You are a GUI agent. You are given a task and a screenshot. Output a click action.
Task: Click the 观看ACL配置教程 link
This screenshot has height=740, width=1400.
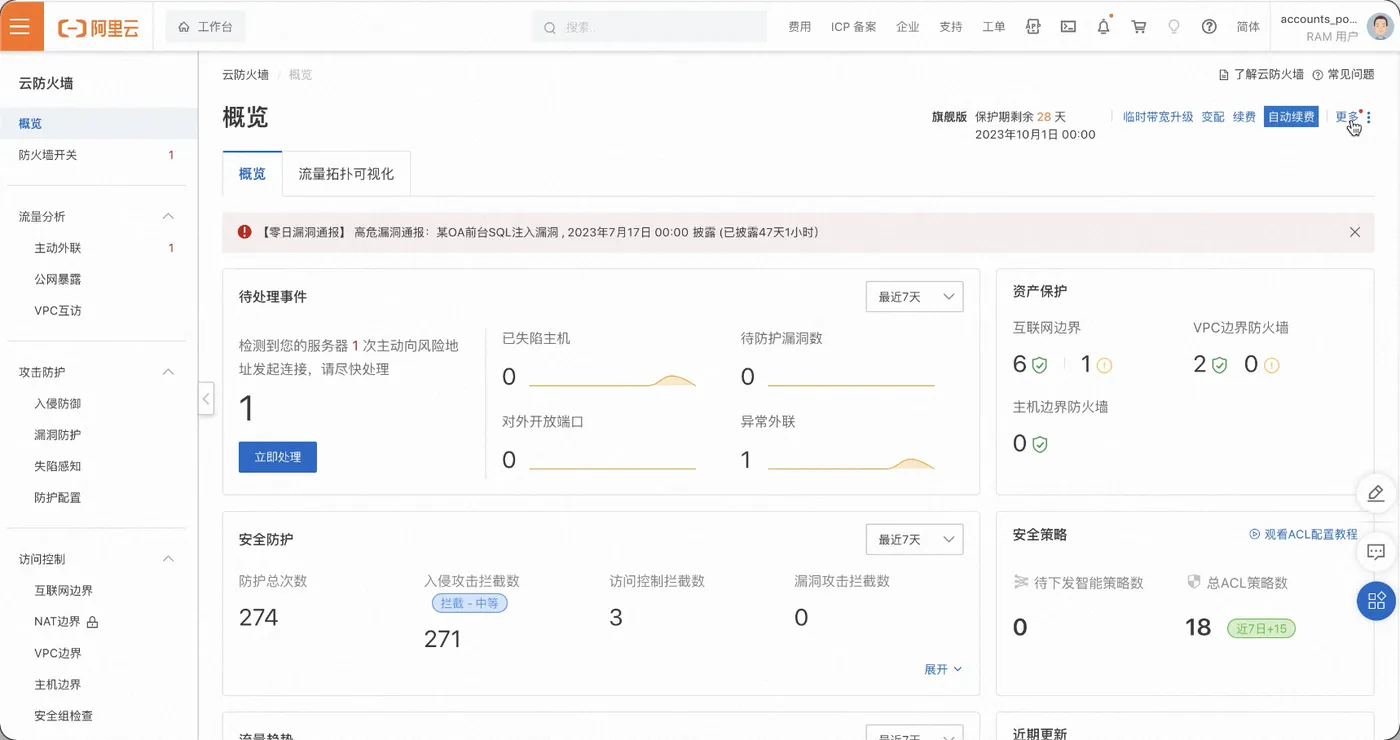tap(1303, 535)
